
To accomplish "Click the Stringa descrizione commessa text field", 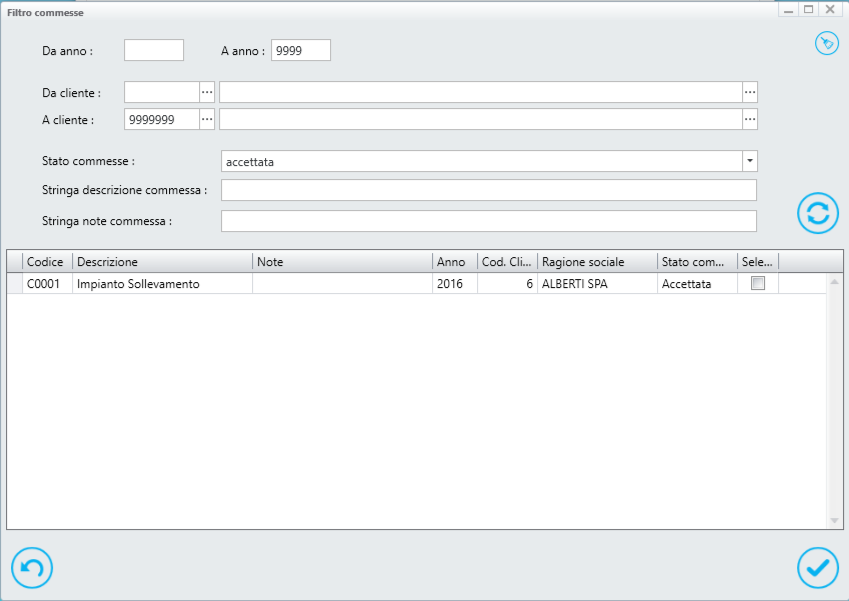I will (488, 190).
